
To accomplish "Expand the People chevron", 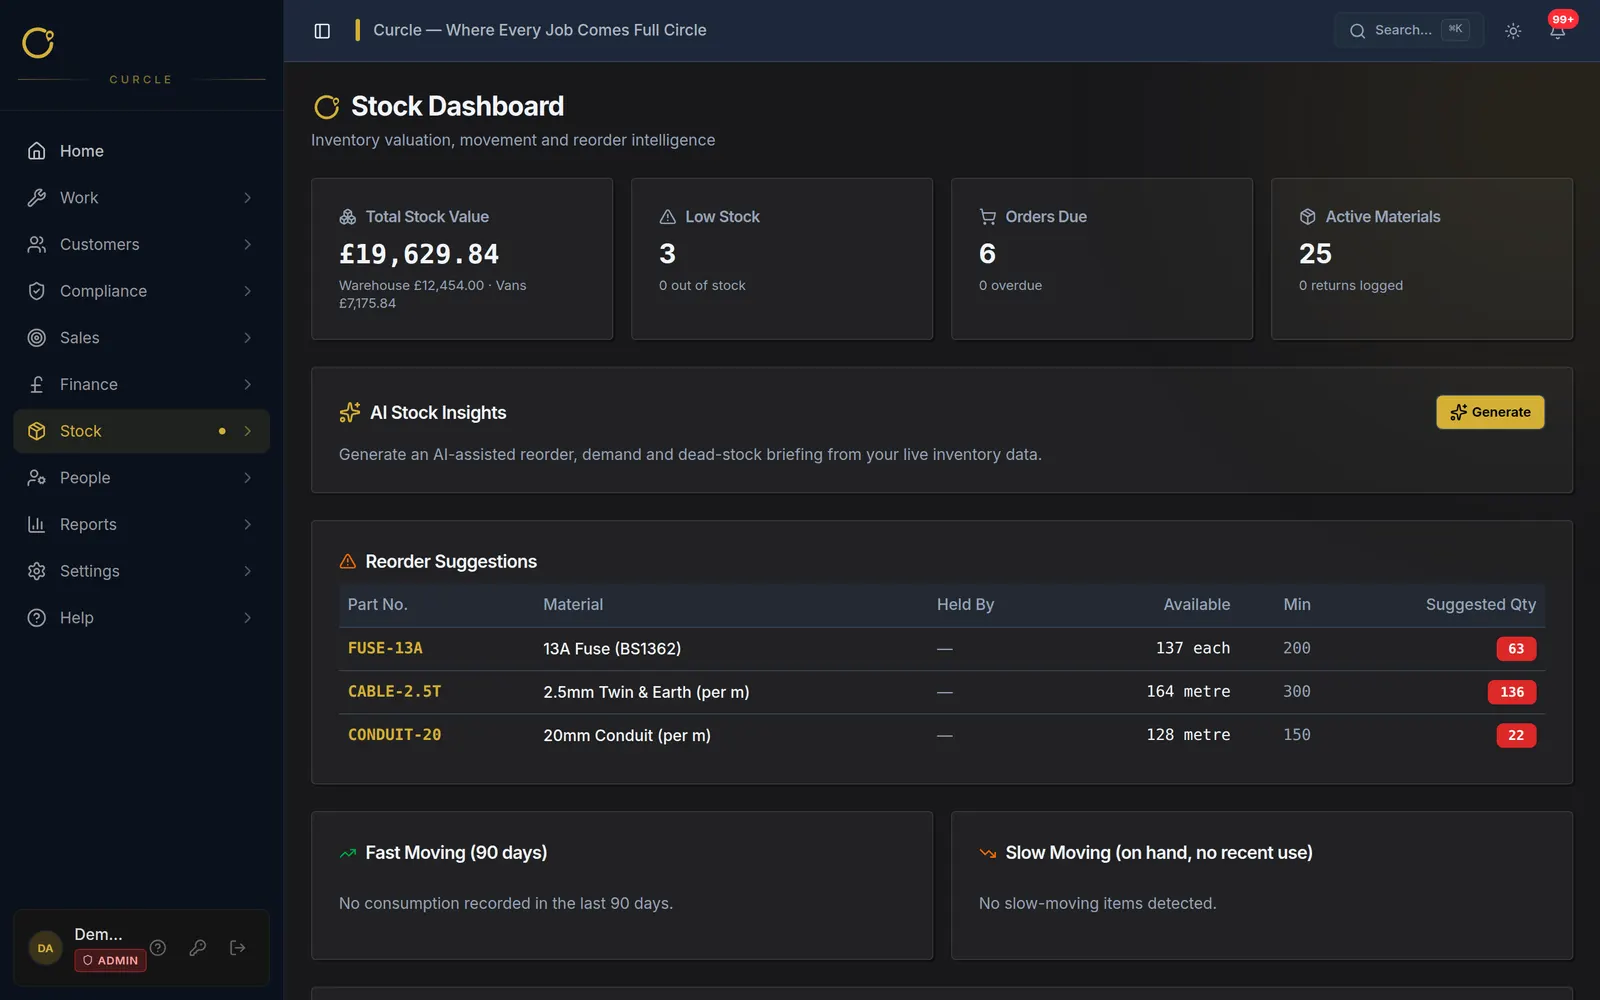I will 247,478.
